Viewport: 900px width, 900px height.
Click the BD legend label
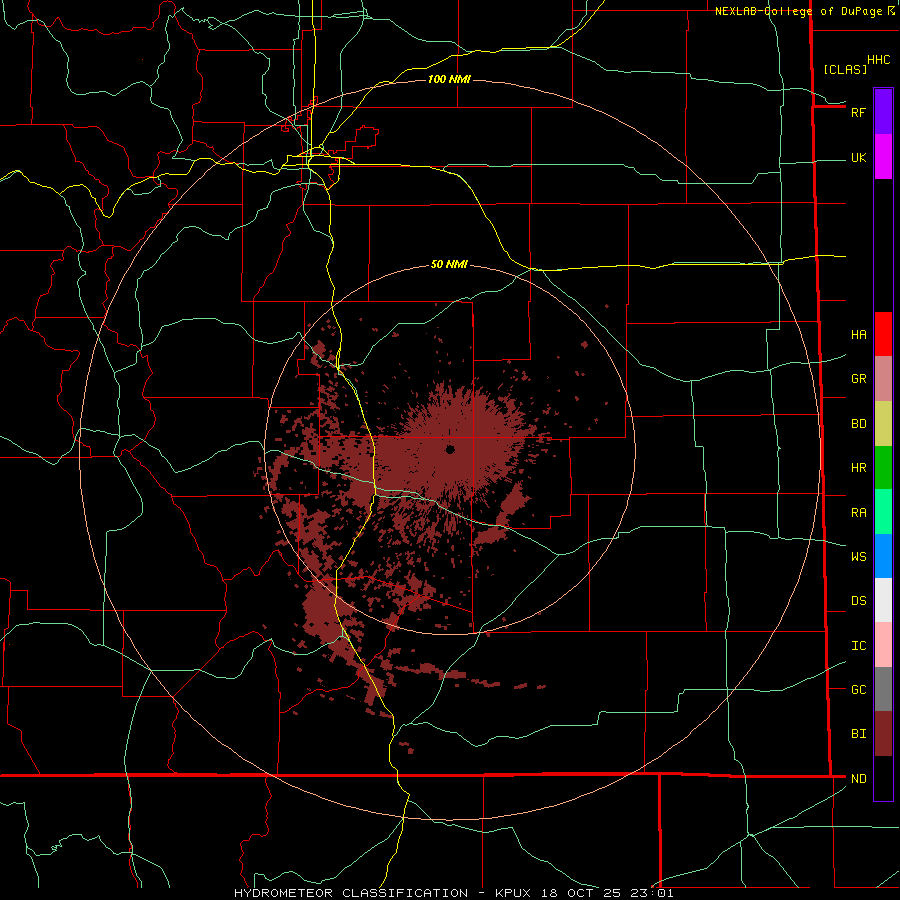click(858, 424)
